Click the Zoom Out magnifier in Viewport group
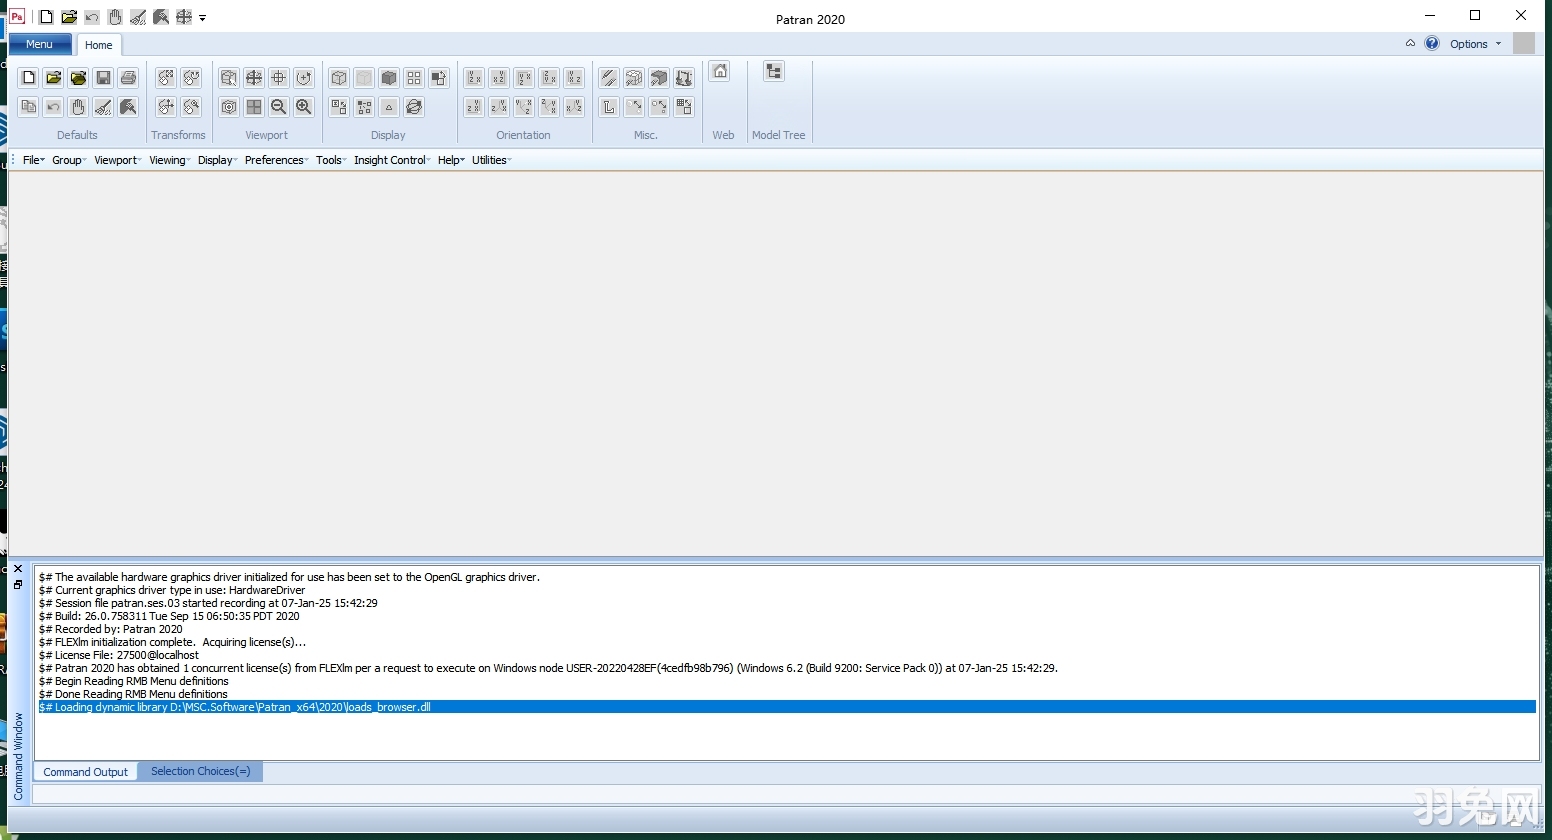Screen dimensions: 1552x840 279,107
